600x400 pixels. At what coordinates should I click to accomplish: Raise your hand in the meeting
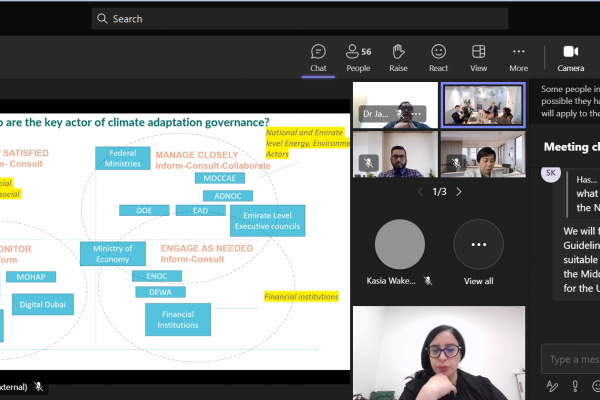398,57
